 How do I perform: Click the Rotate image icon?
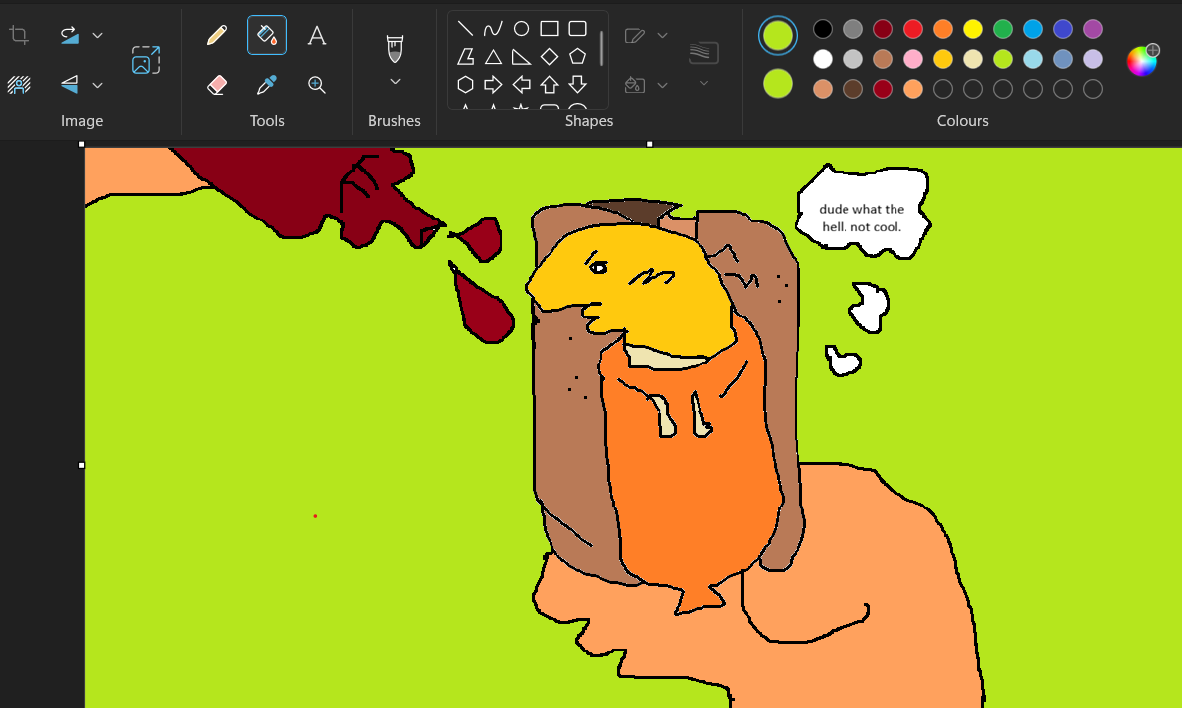(69, 35)
